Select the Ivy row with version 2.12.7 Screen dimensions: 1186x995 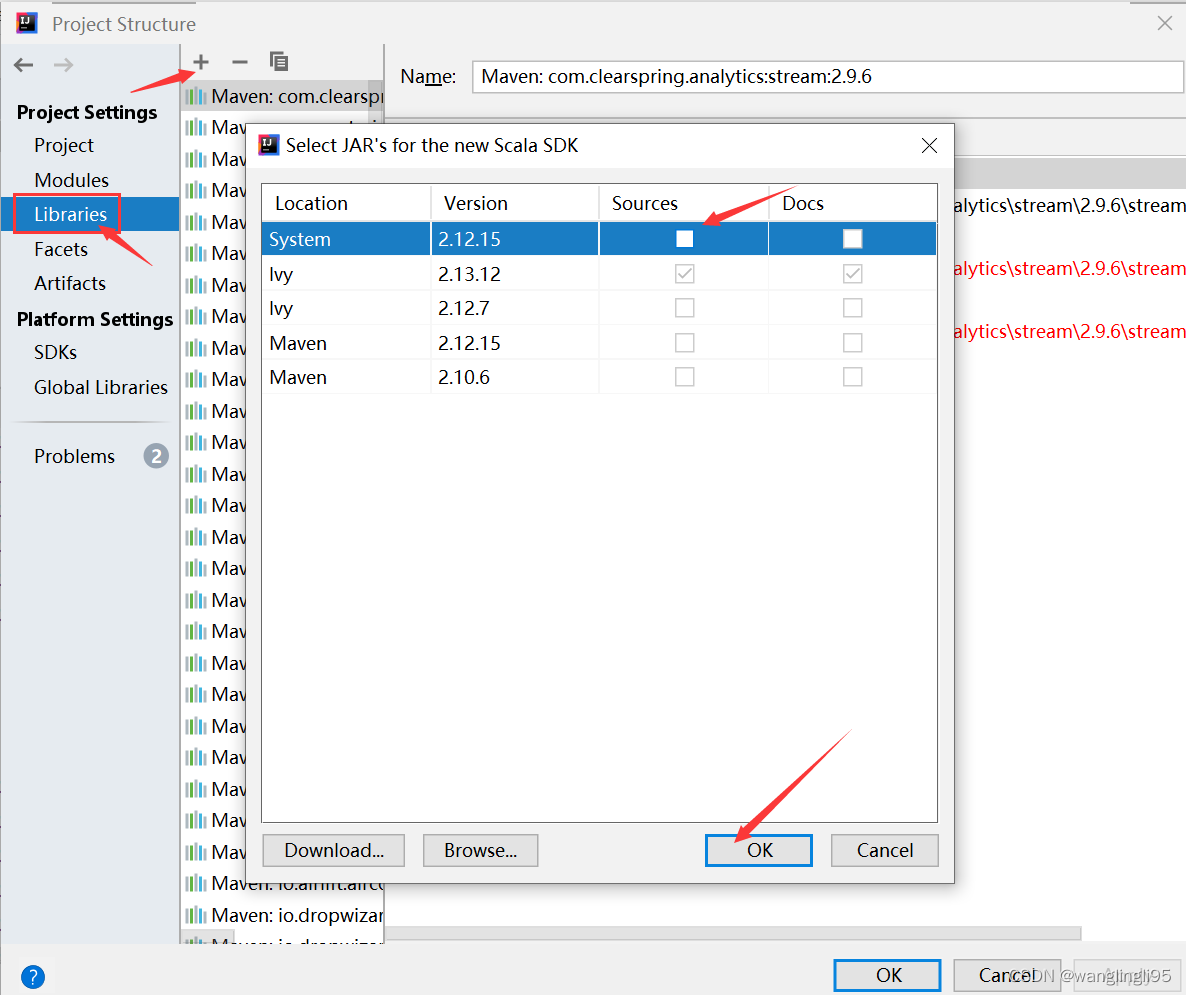(x=599, y=308)
